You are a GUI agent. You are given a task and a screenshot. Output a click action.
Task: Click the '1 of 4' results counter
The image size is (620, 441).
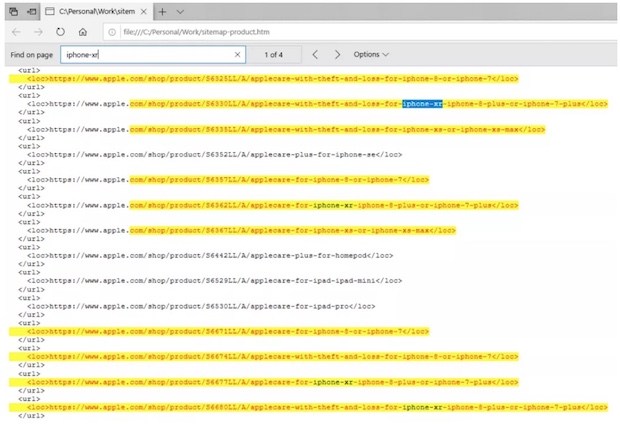click(x=274, y=55)
